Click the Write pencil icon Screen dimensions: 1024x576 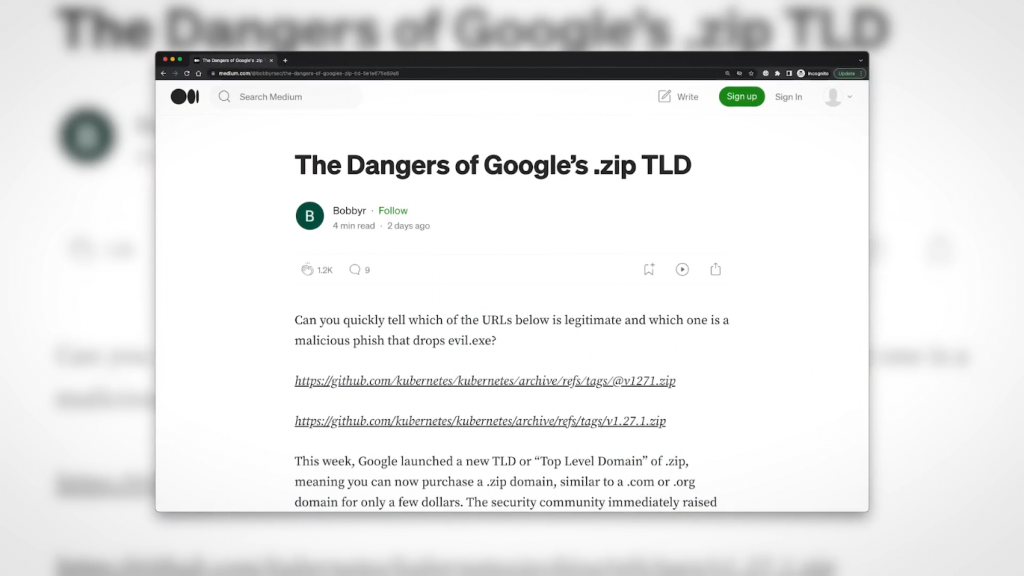[664, 96]
